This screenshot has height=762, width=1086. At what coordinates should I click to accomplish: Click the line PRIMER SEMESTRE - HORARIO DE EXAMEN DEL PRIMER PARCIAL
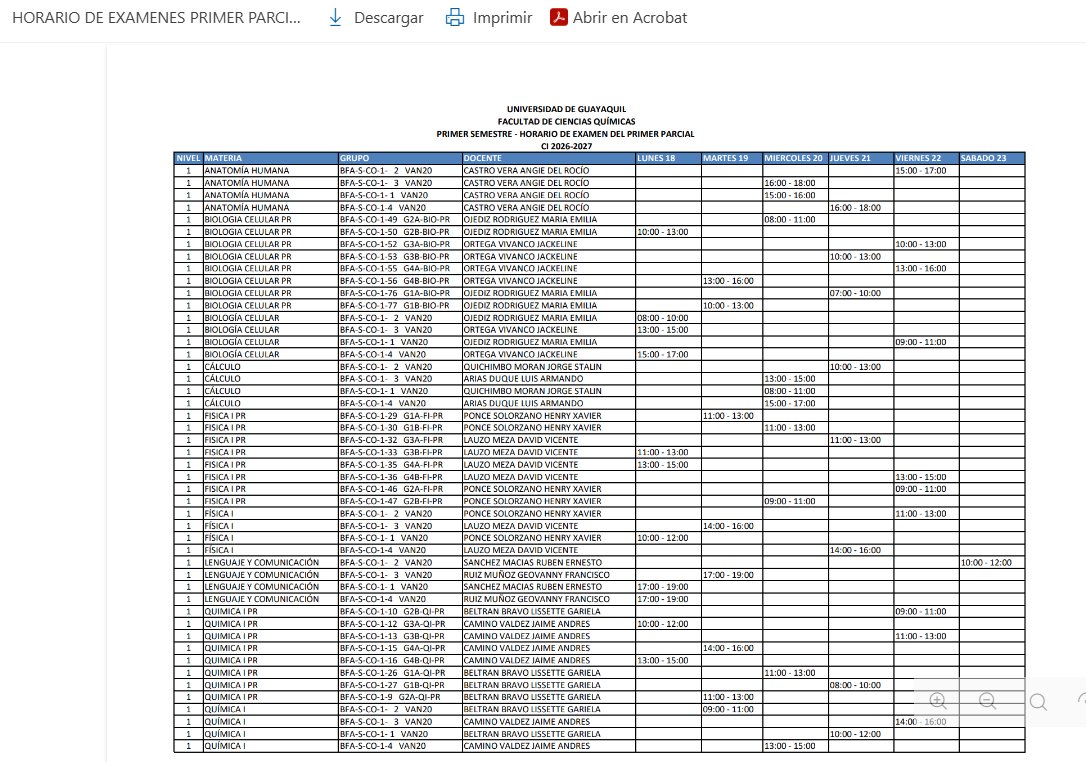(565, 134)
